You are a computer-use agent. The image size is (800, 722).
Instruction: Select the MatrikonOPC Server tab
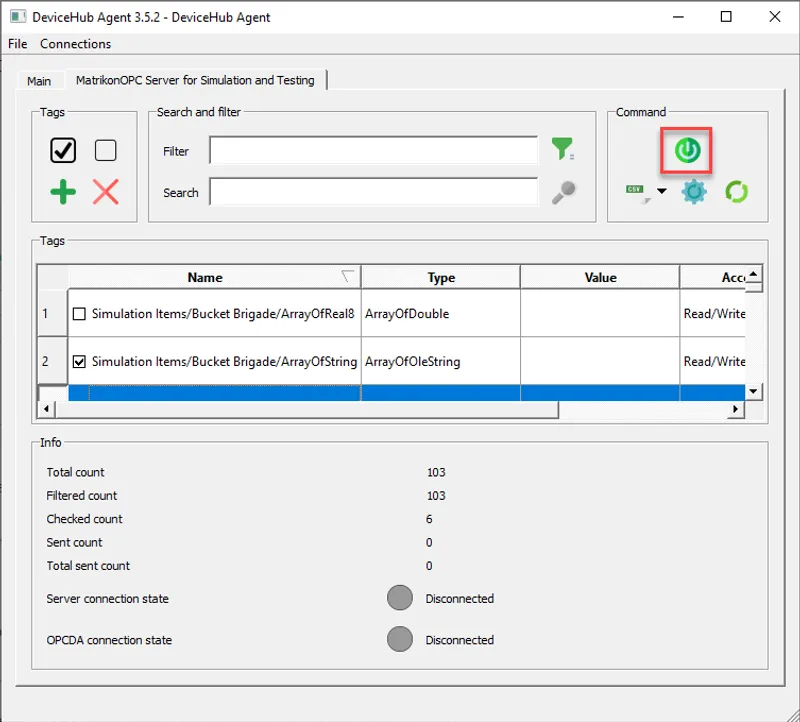[x=194, y=80]
